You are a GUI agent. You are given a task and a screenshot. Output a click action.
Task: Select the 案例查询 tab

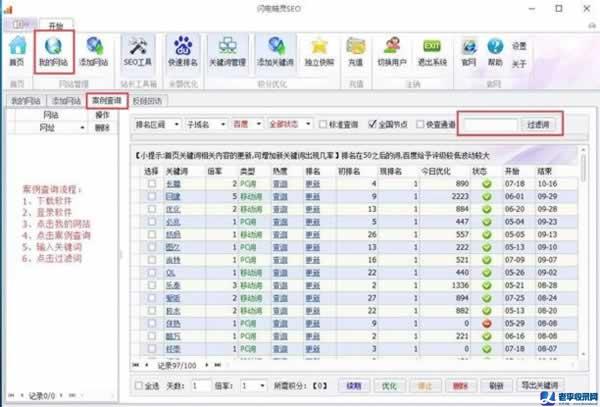(x=107, y=101)
